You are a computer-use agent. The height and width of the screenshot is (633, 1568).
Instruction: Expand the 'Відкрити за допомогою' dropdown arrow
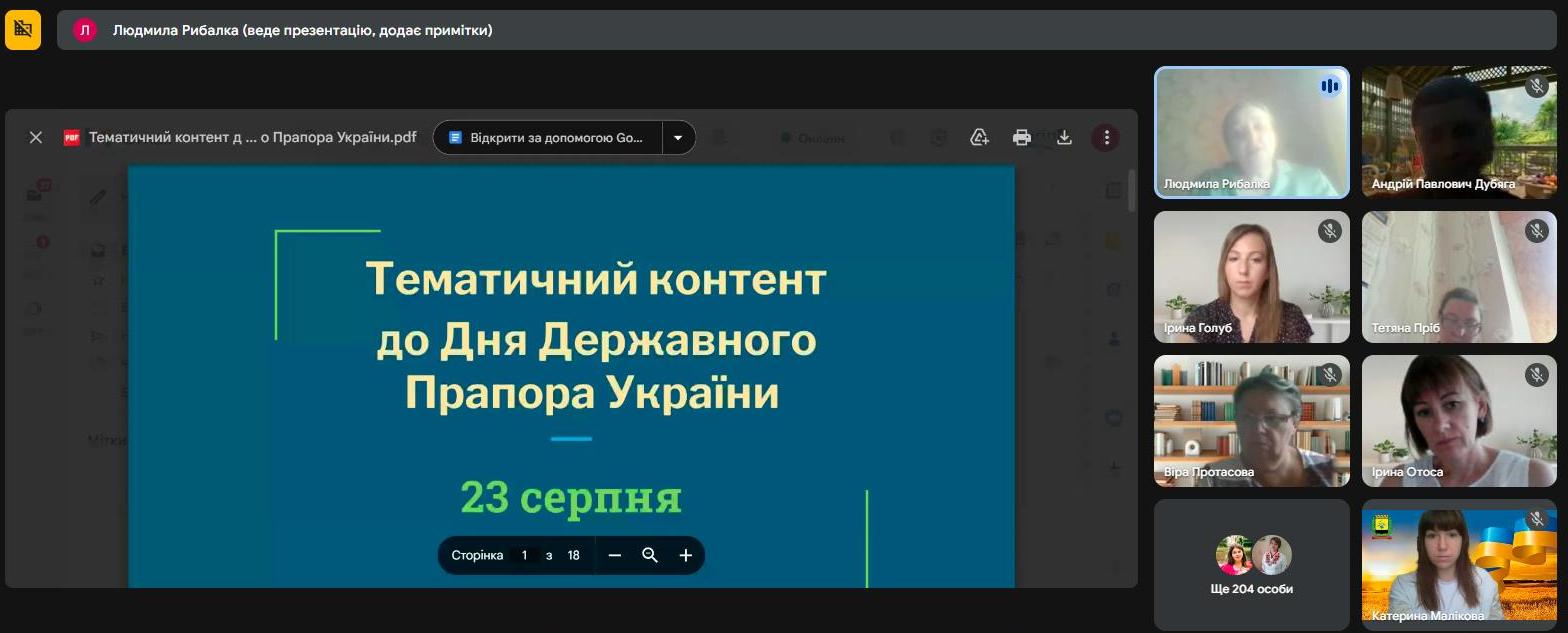click(678, 138)
